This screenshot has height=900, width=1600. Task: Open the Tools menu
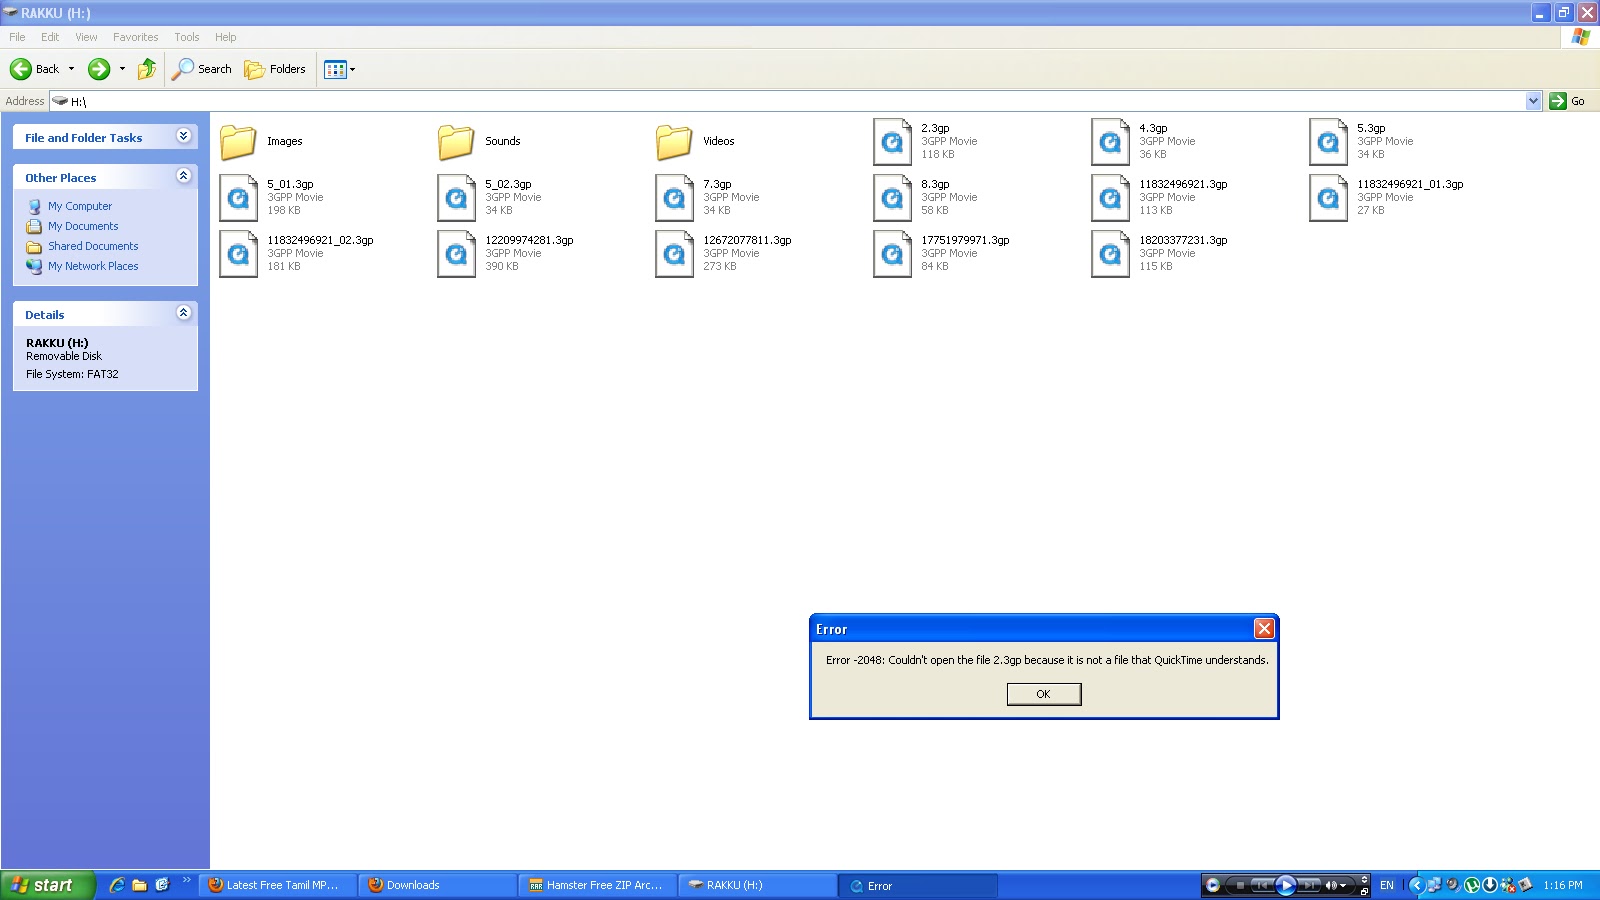(x=187, y=37)
